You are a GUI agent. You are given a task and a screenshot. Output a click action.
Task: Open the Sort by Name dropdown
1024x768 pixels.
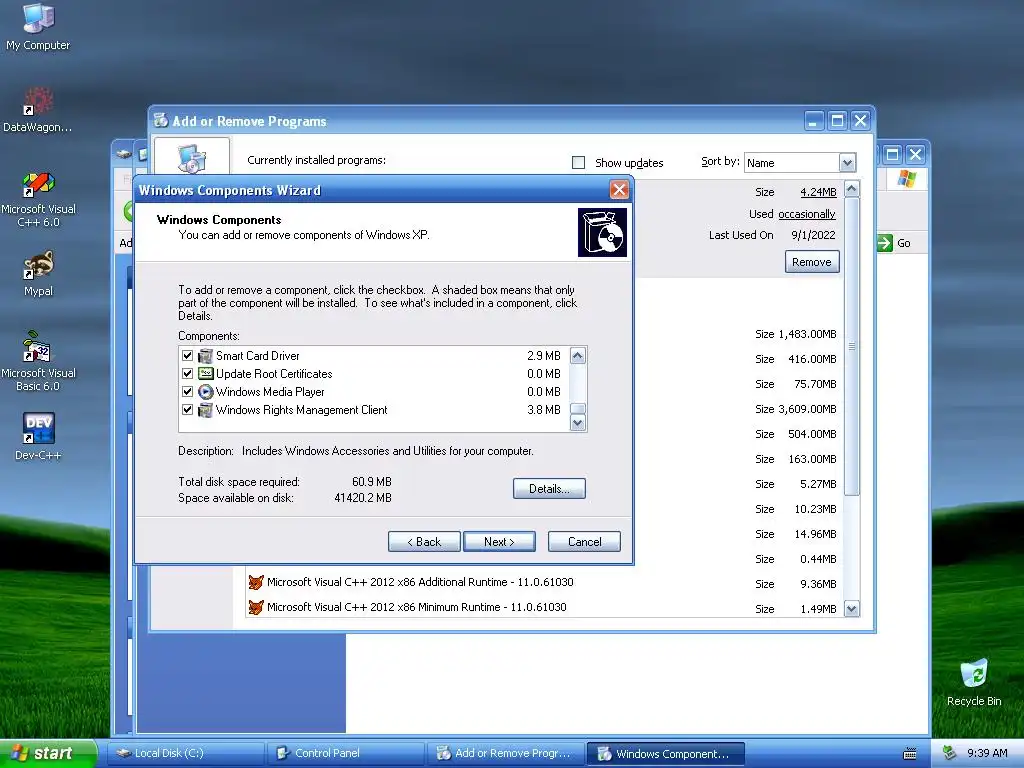coord(847,163)
